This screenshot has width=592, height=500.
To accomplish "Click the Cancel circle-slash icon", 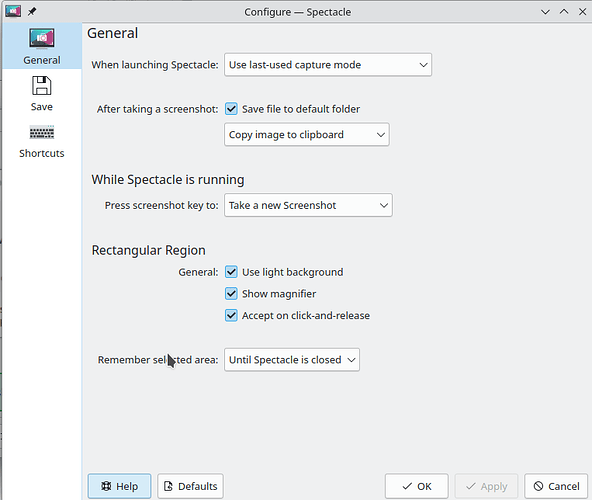I will tap(538, 486).
